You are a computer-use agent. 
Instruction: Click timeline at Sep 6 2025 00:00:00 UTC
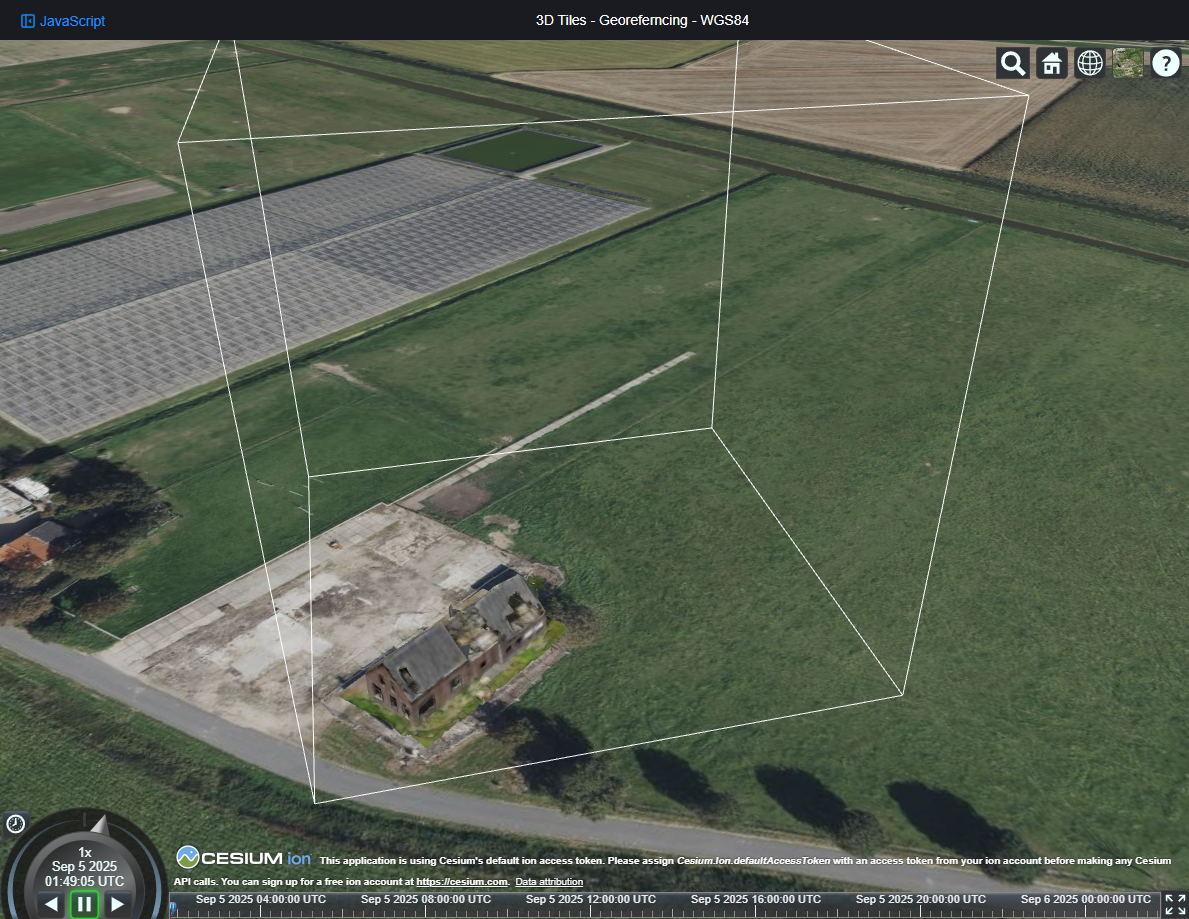pos(1085,899)
